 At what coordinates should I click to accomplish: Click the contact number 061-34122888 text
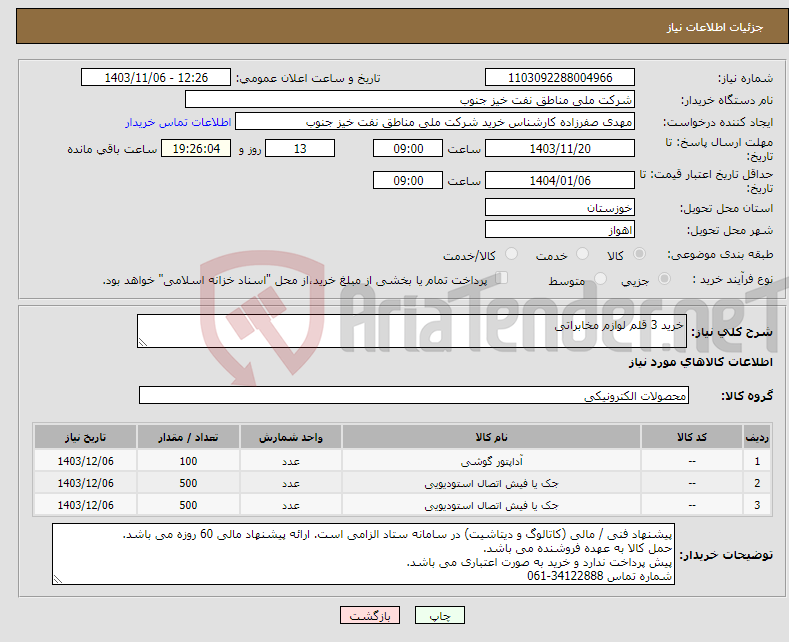(x=565, y=576)
